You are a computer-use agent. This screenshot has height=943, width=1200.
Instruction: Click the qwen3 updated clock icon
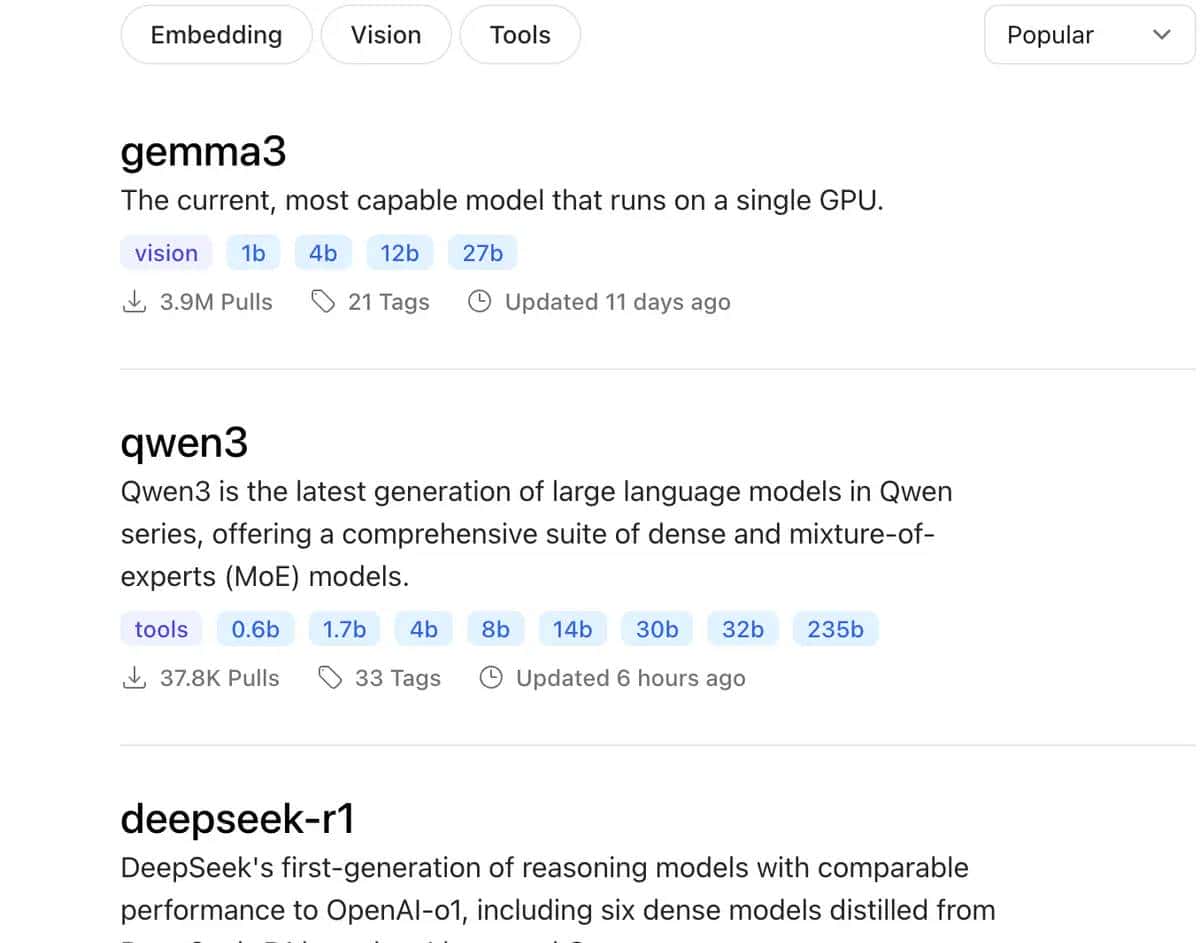(491, 678)
